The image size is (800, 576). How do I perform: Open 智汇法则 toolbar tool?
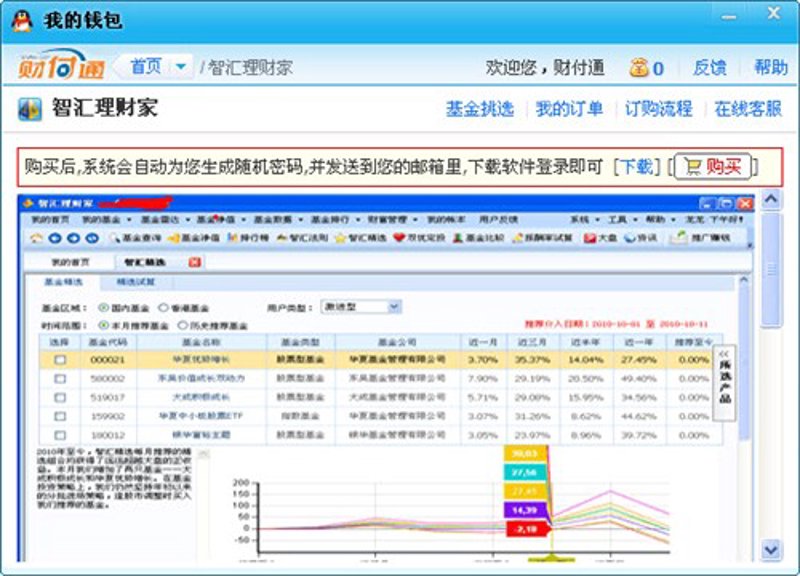click(302, 238)
